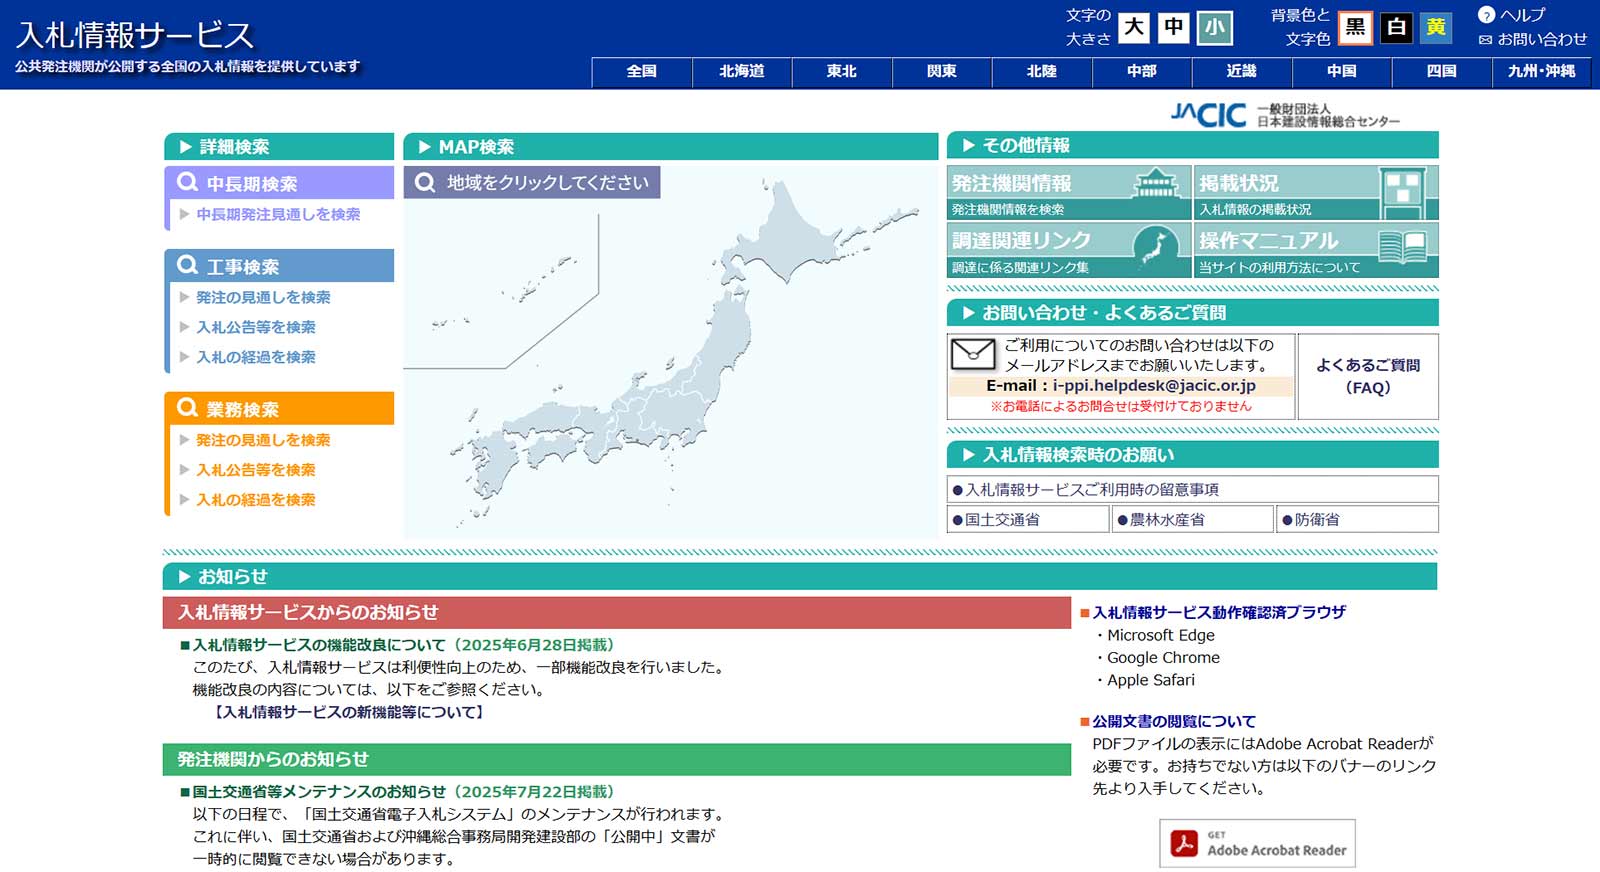Select the 近畿 region tab

(1242, 72)
